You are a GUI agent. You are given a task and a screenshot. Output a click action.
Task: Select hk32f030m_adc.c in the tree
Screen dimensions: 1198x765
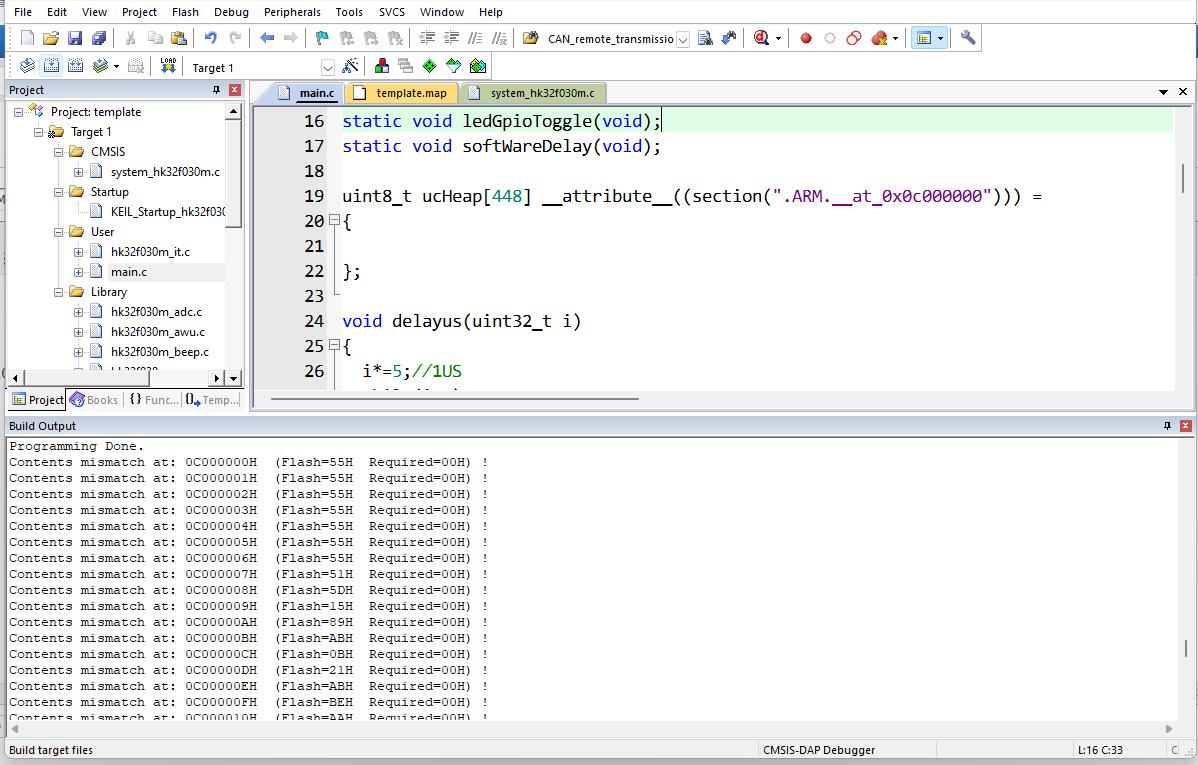pyautogui.click(x=156, y=312)
